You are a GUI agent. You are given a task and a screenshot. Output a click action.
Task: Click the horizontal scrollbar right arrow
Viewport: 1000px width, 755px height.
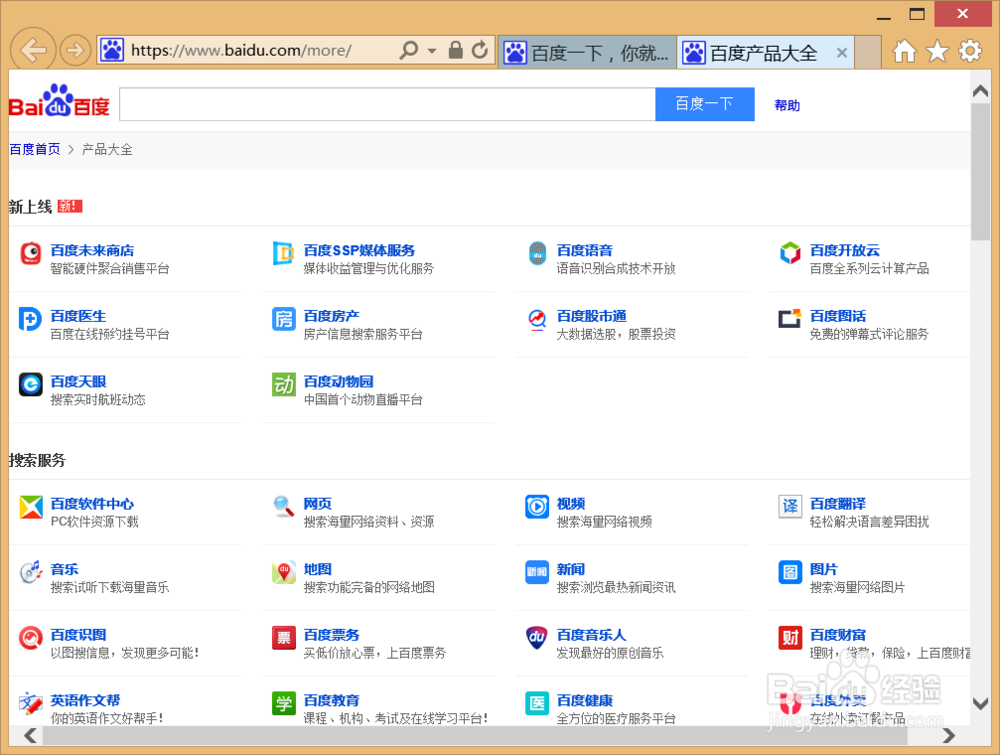click(x=949, y=735)
